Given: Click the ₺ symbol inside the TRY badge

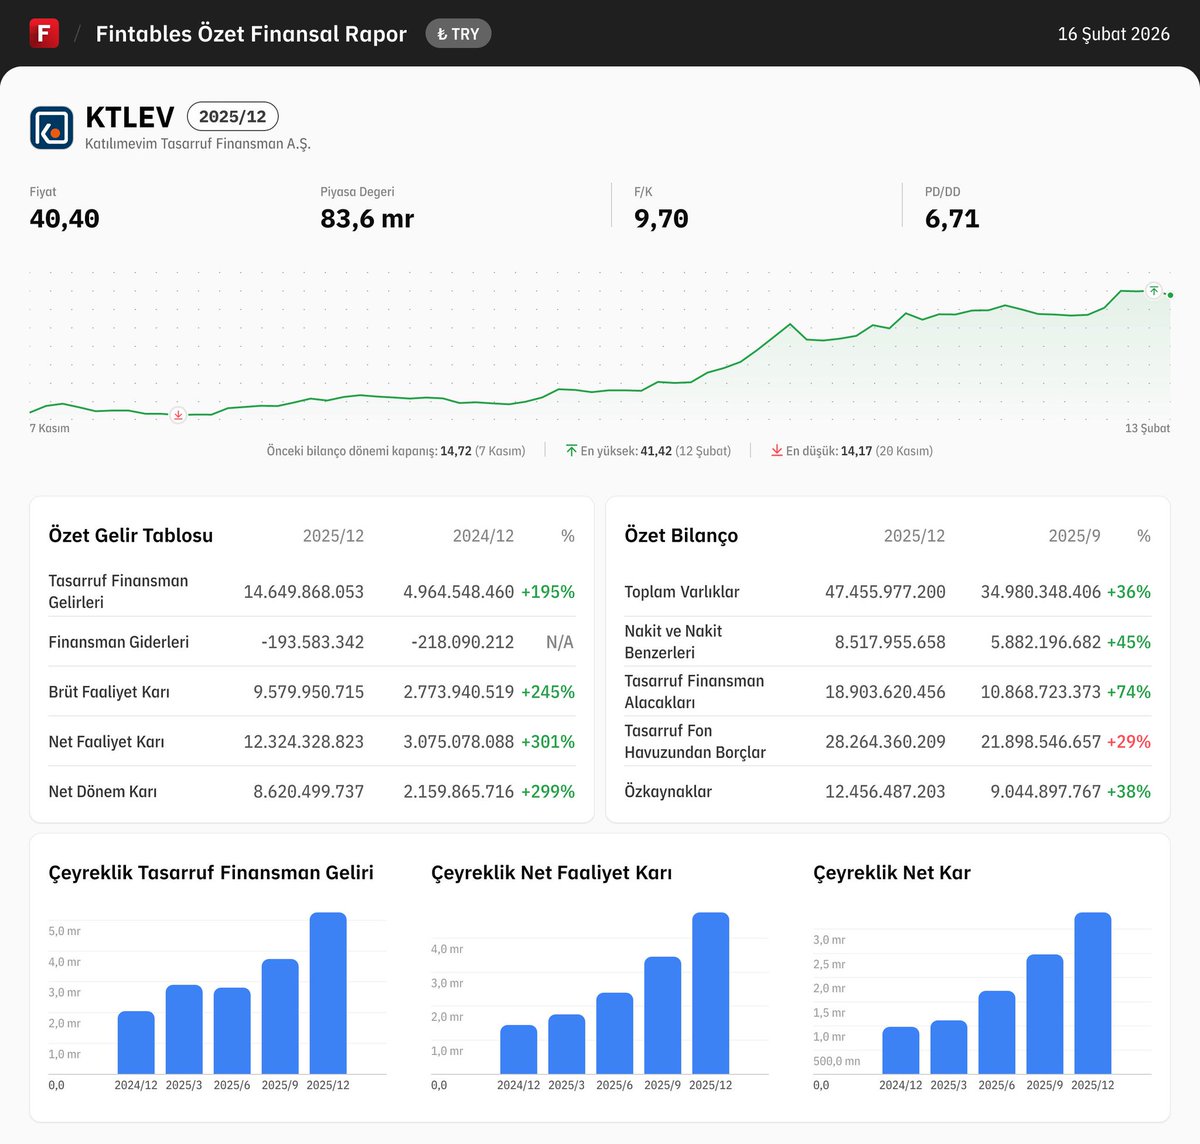Looking at the screenshot, I should coord(444,33).
